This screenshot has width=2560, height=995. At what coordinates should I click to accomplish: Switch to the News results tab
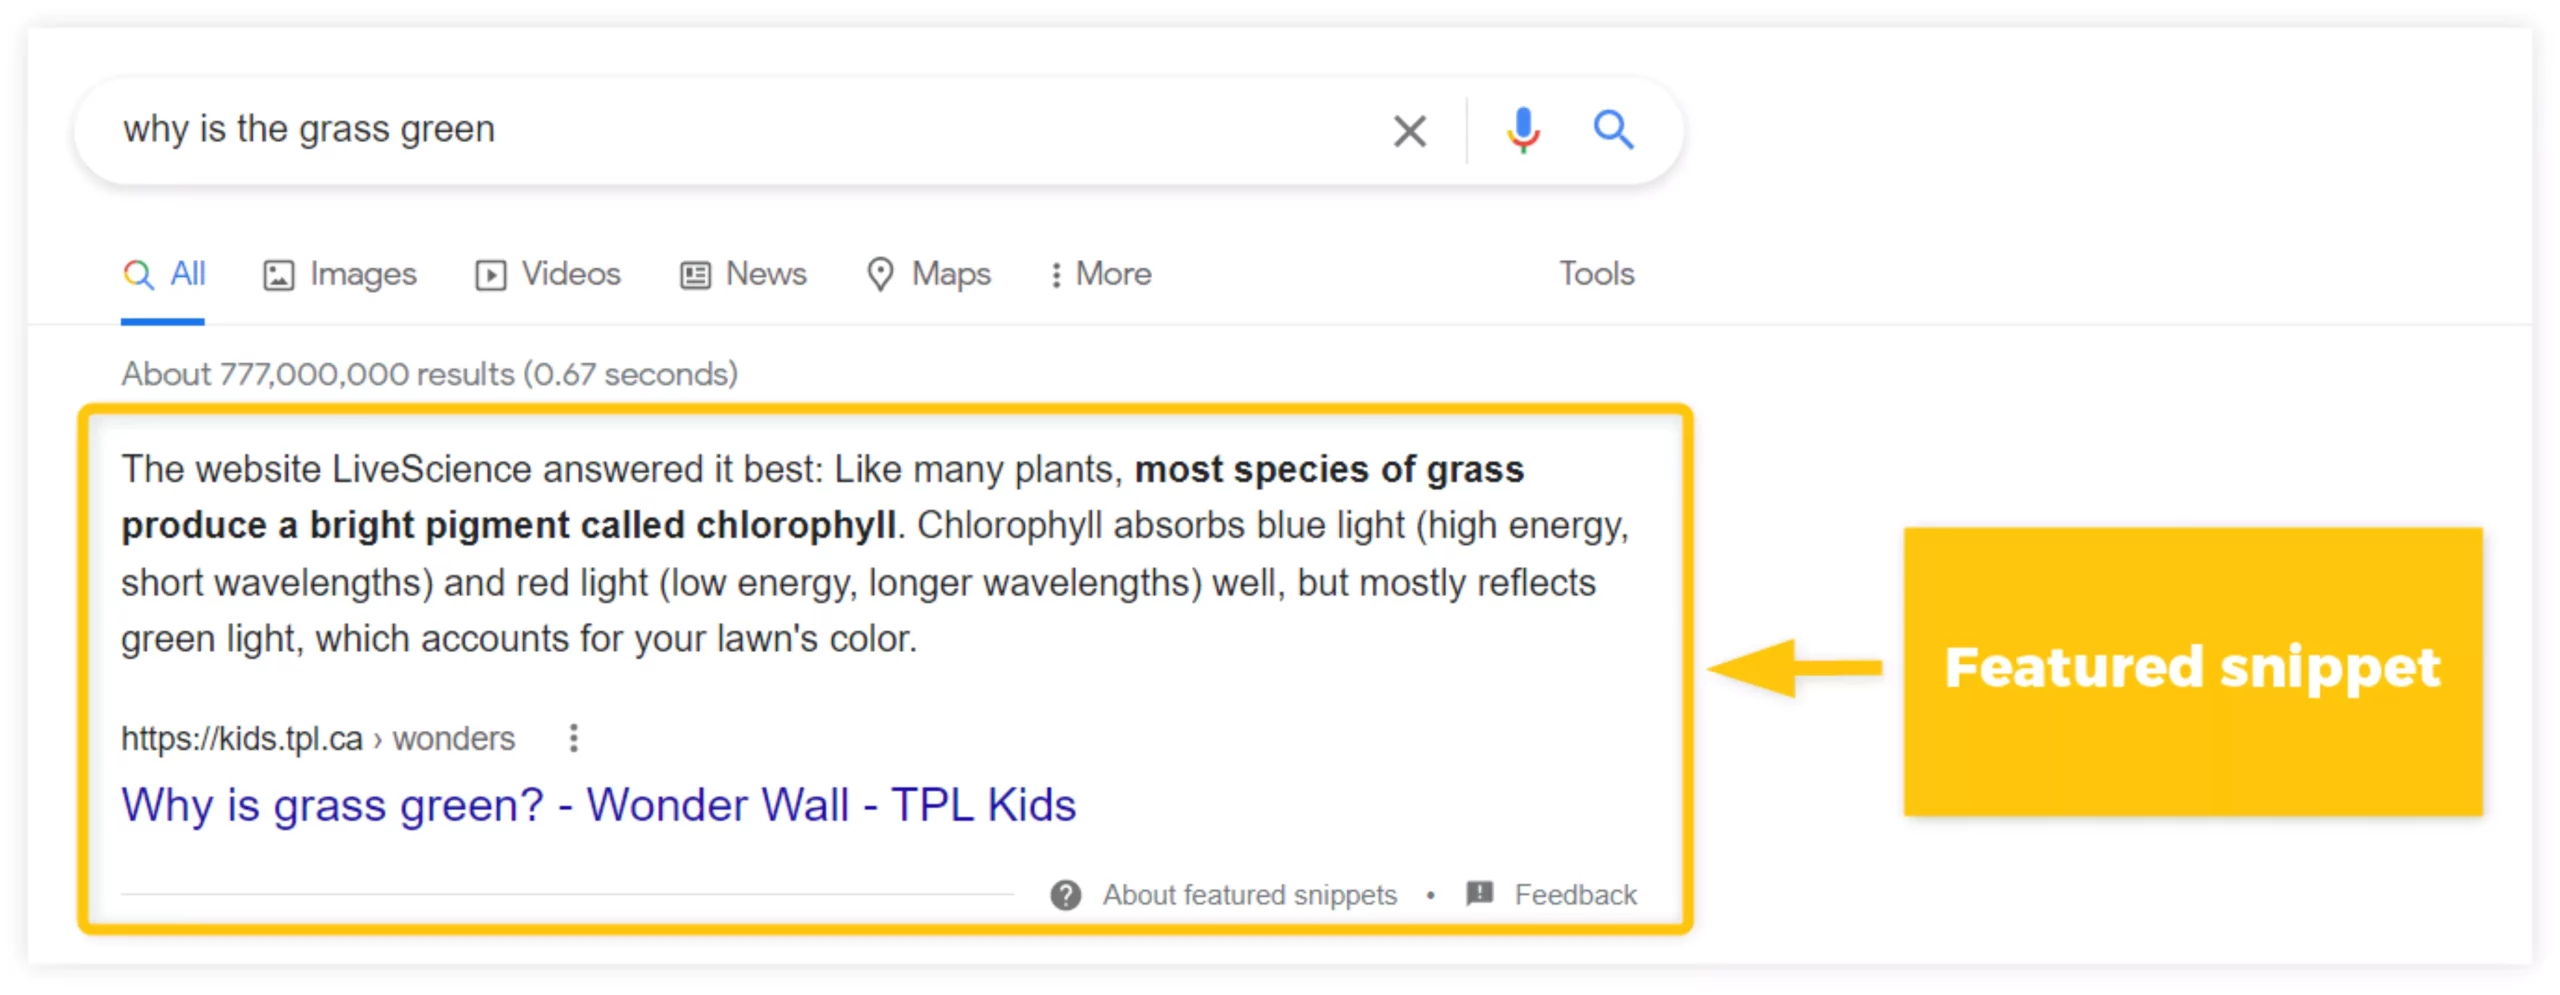pyautogui.click(x=765, y=274)
